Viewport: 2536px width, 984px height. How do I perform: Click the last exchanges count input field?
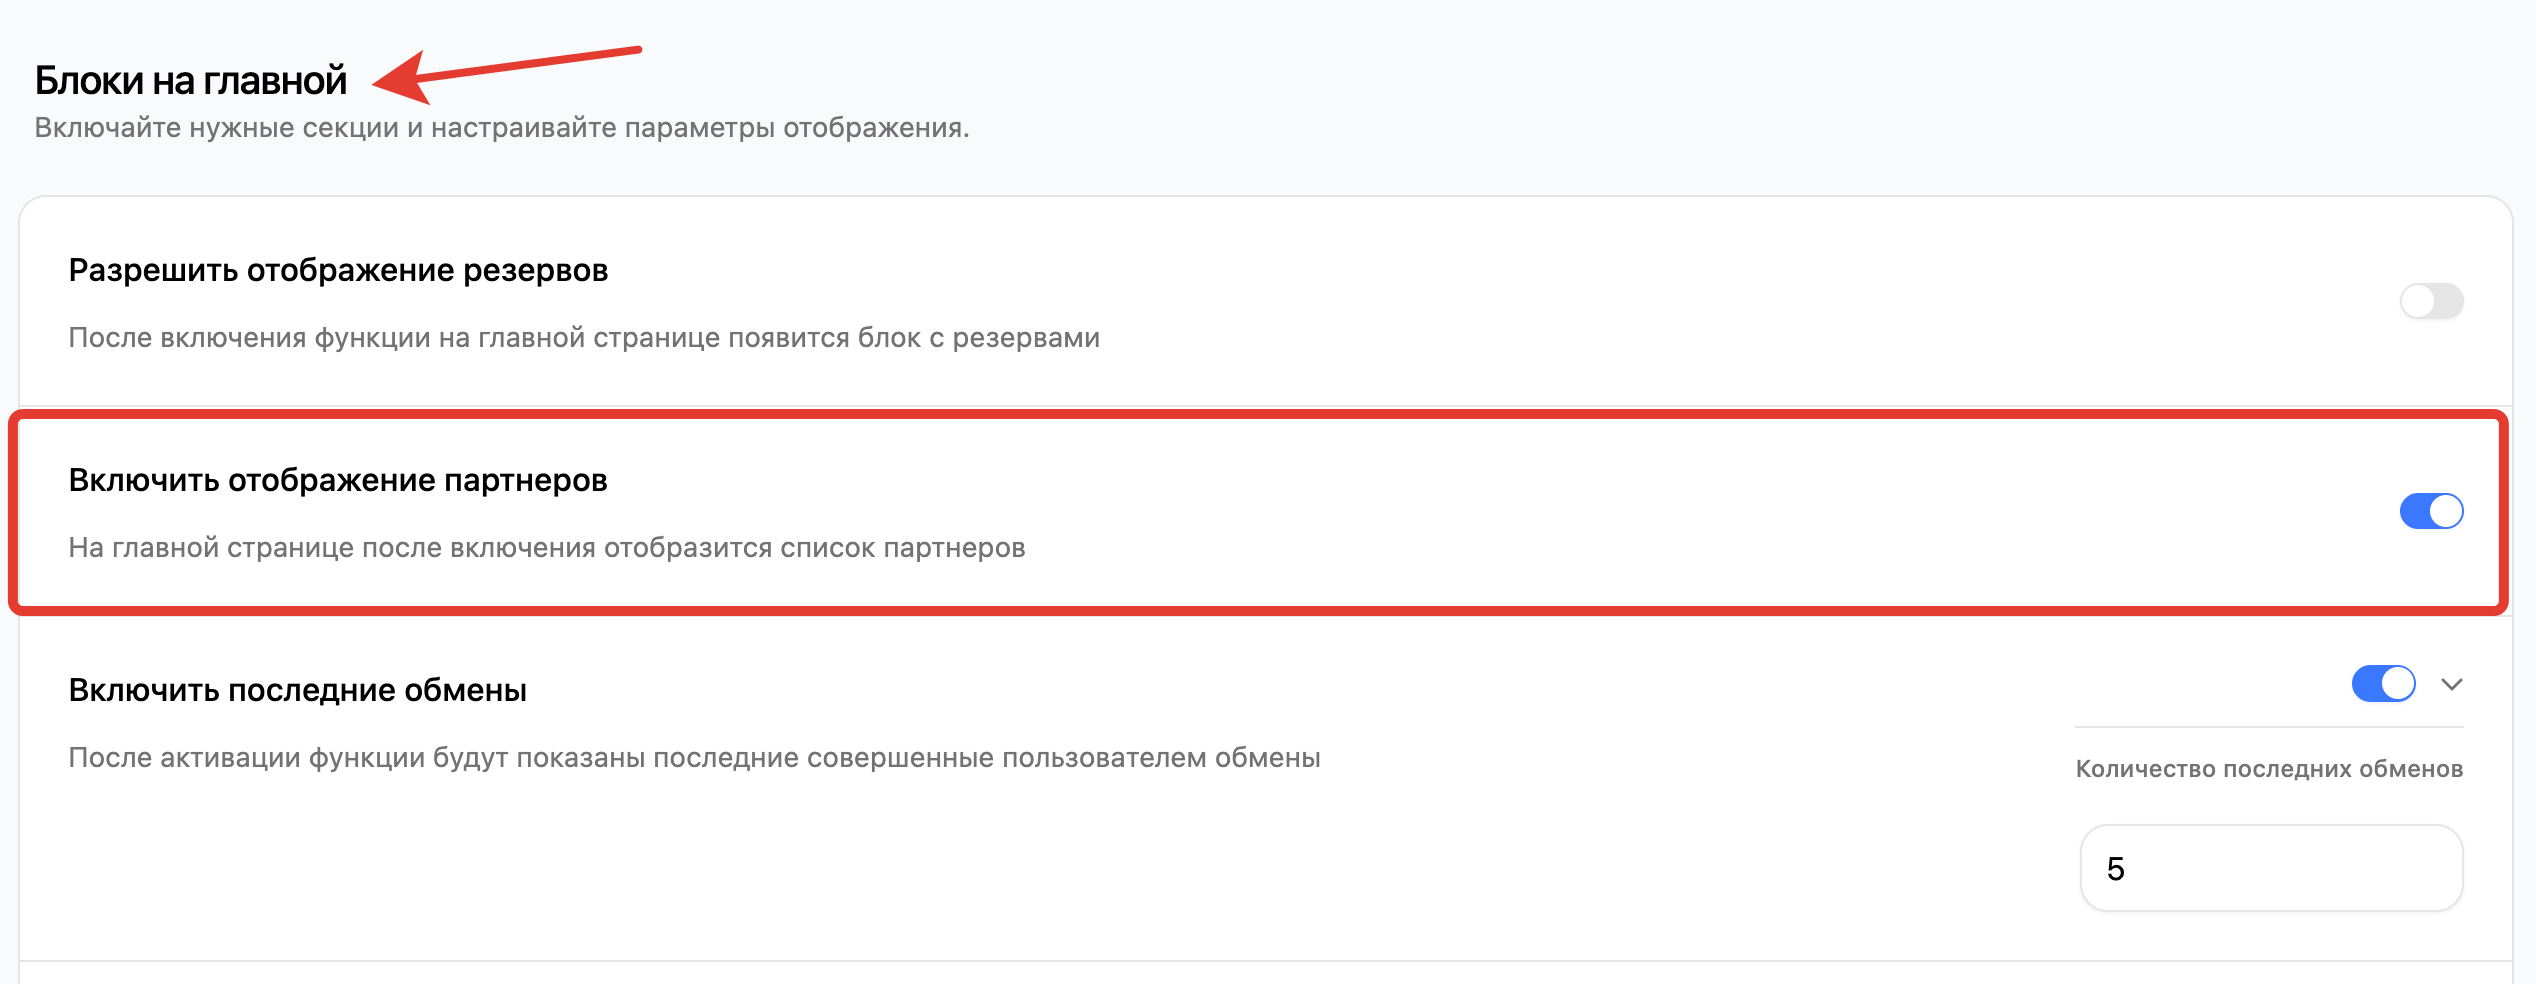tap(2270, 868)
